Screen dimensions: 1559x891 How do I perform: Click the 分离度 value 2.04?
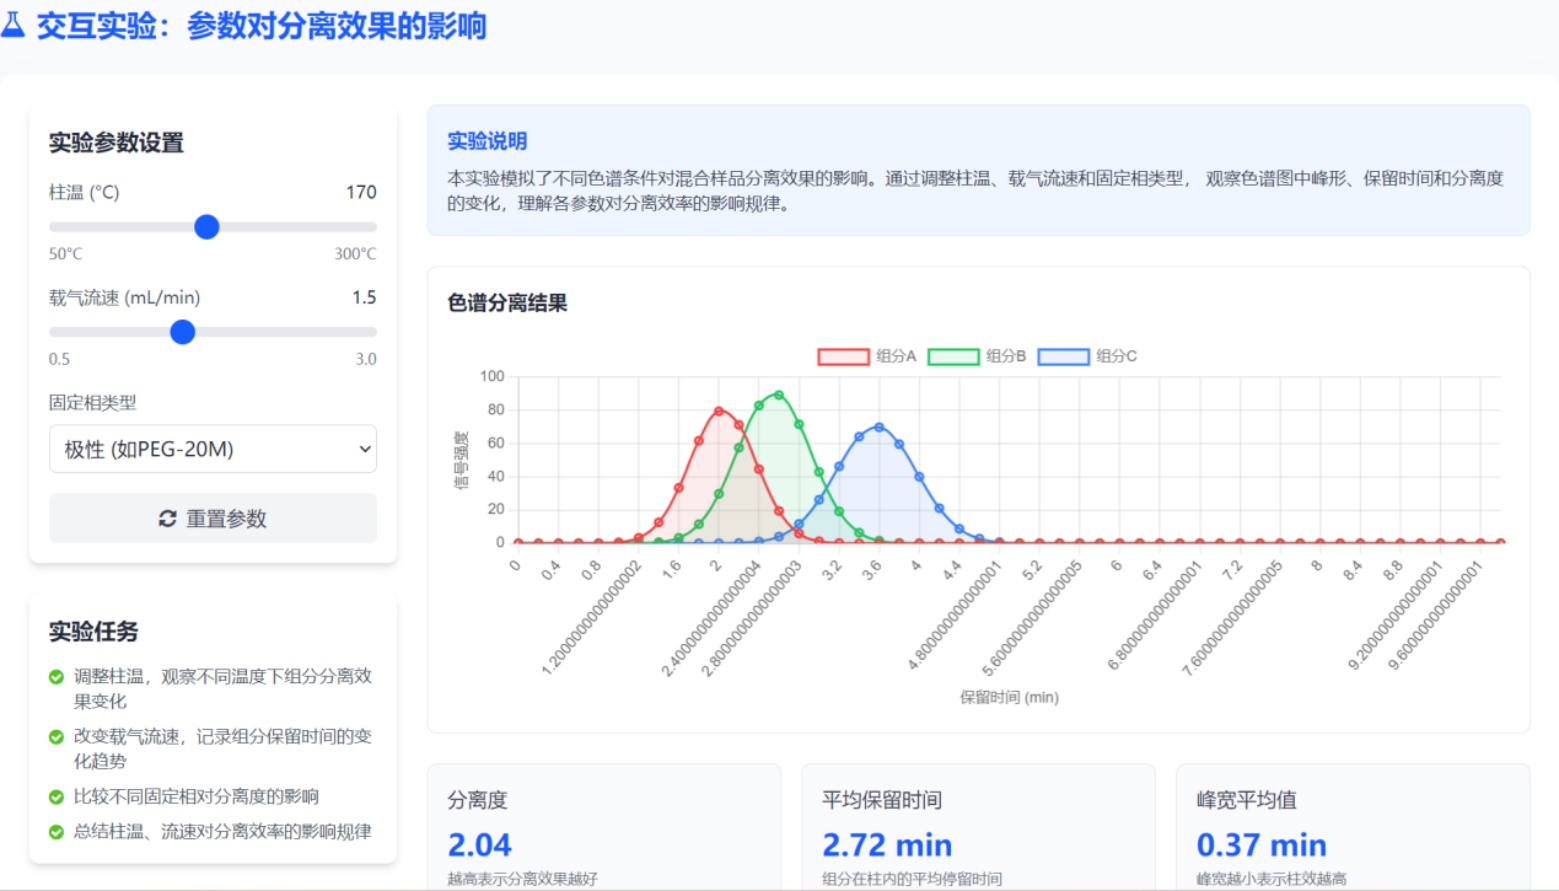pos(479,845)
